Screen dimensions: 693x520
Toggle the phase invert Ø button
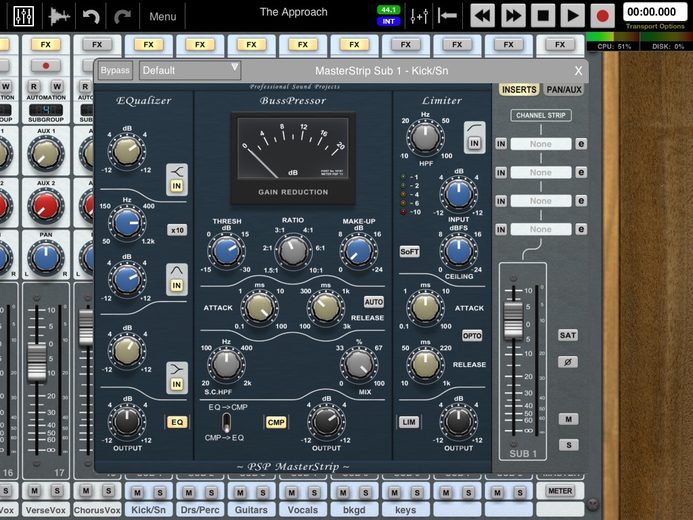pyautogui.click(x=568, y=362)
